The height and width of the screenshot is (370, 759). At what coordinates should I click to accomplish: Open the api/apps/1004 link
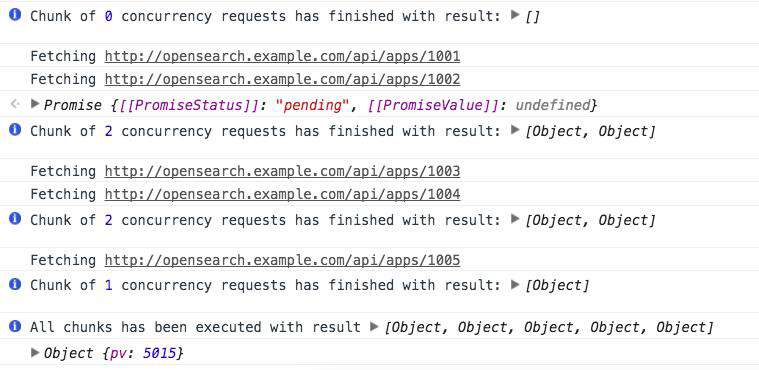click(282, 194)
